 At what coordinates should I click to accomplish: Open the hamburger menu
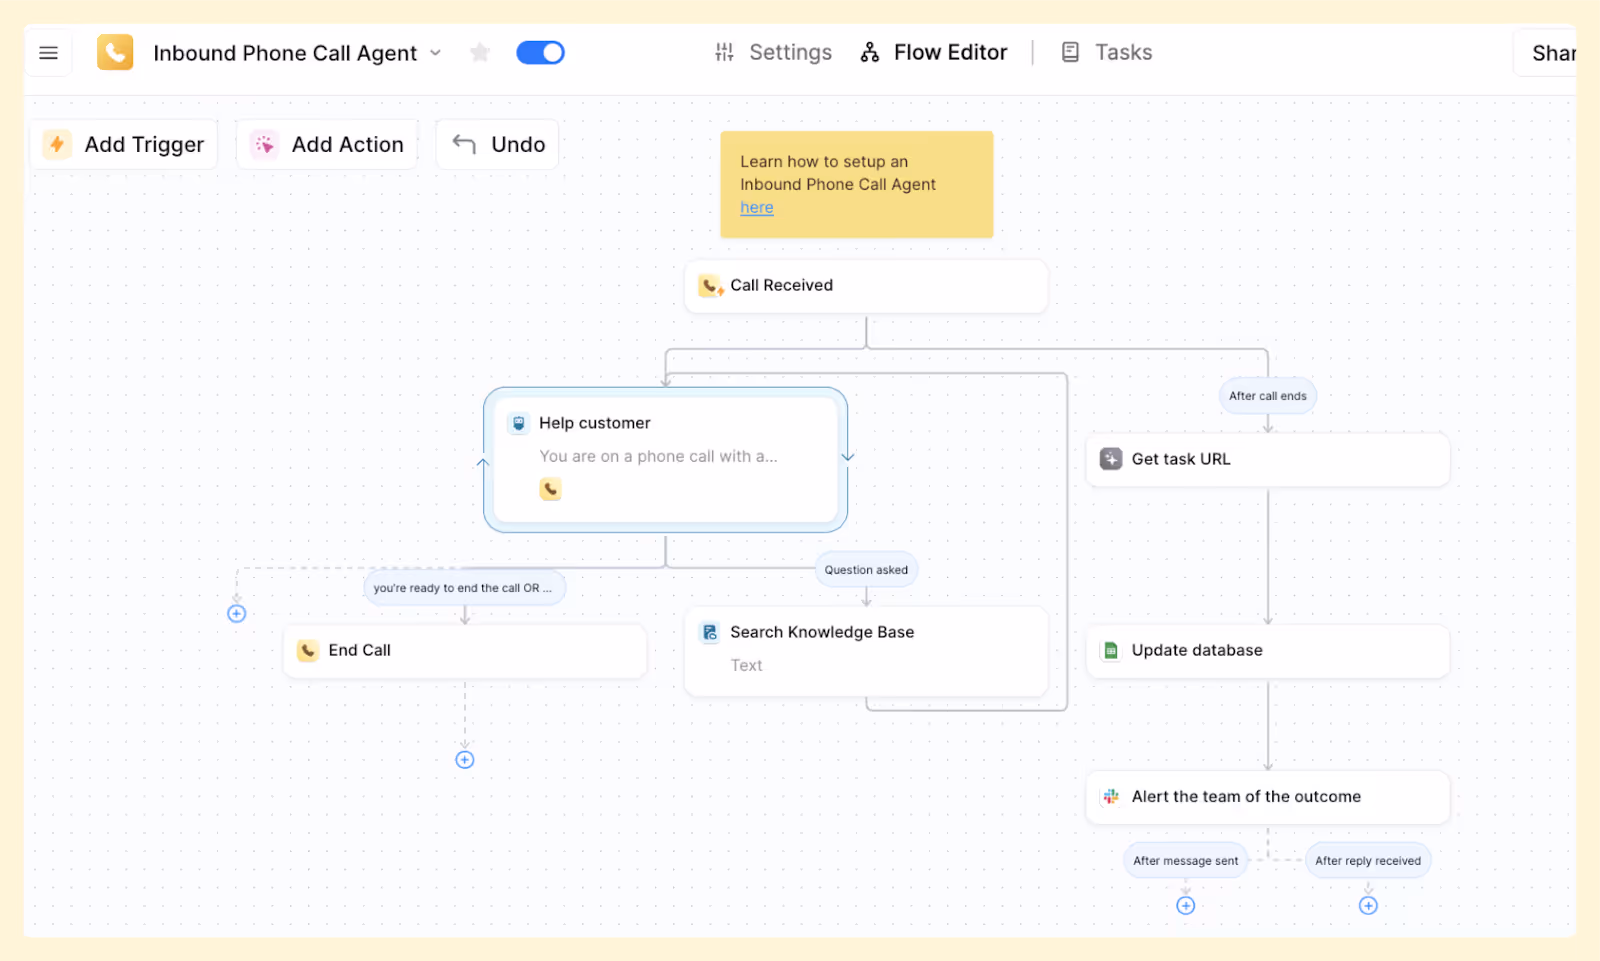[x=48, y=53]
